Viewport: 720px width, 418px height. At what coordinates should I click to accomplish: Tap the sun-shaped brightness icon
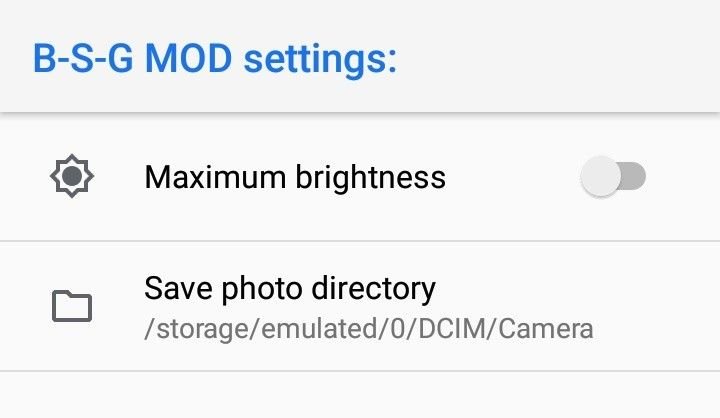click(72, 176)
